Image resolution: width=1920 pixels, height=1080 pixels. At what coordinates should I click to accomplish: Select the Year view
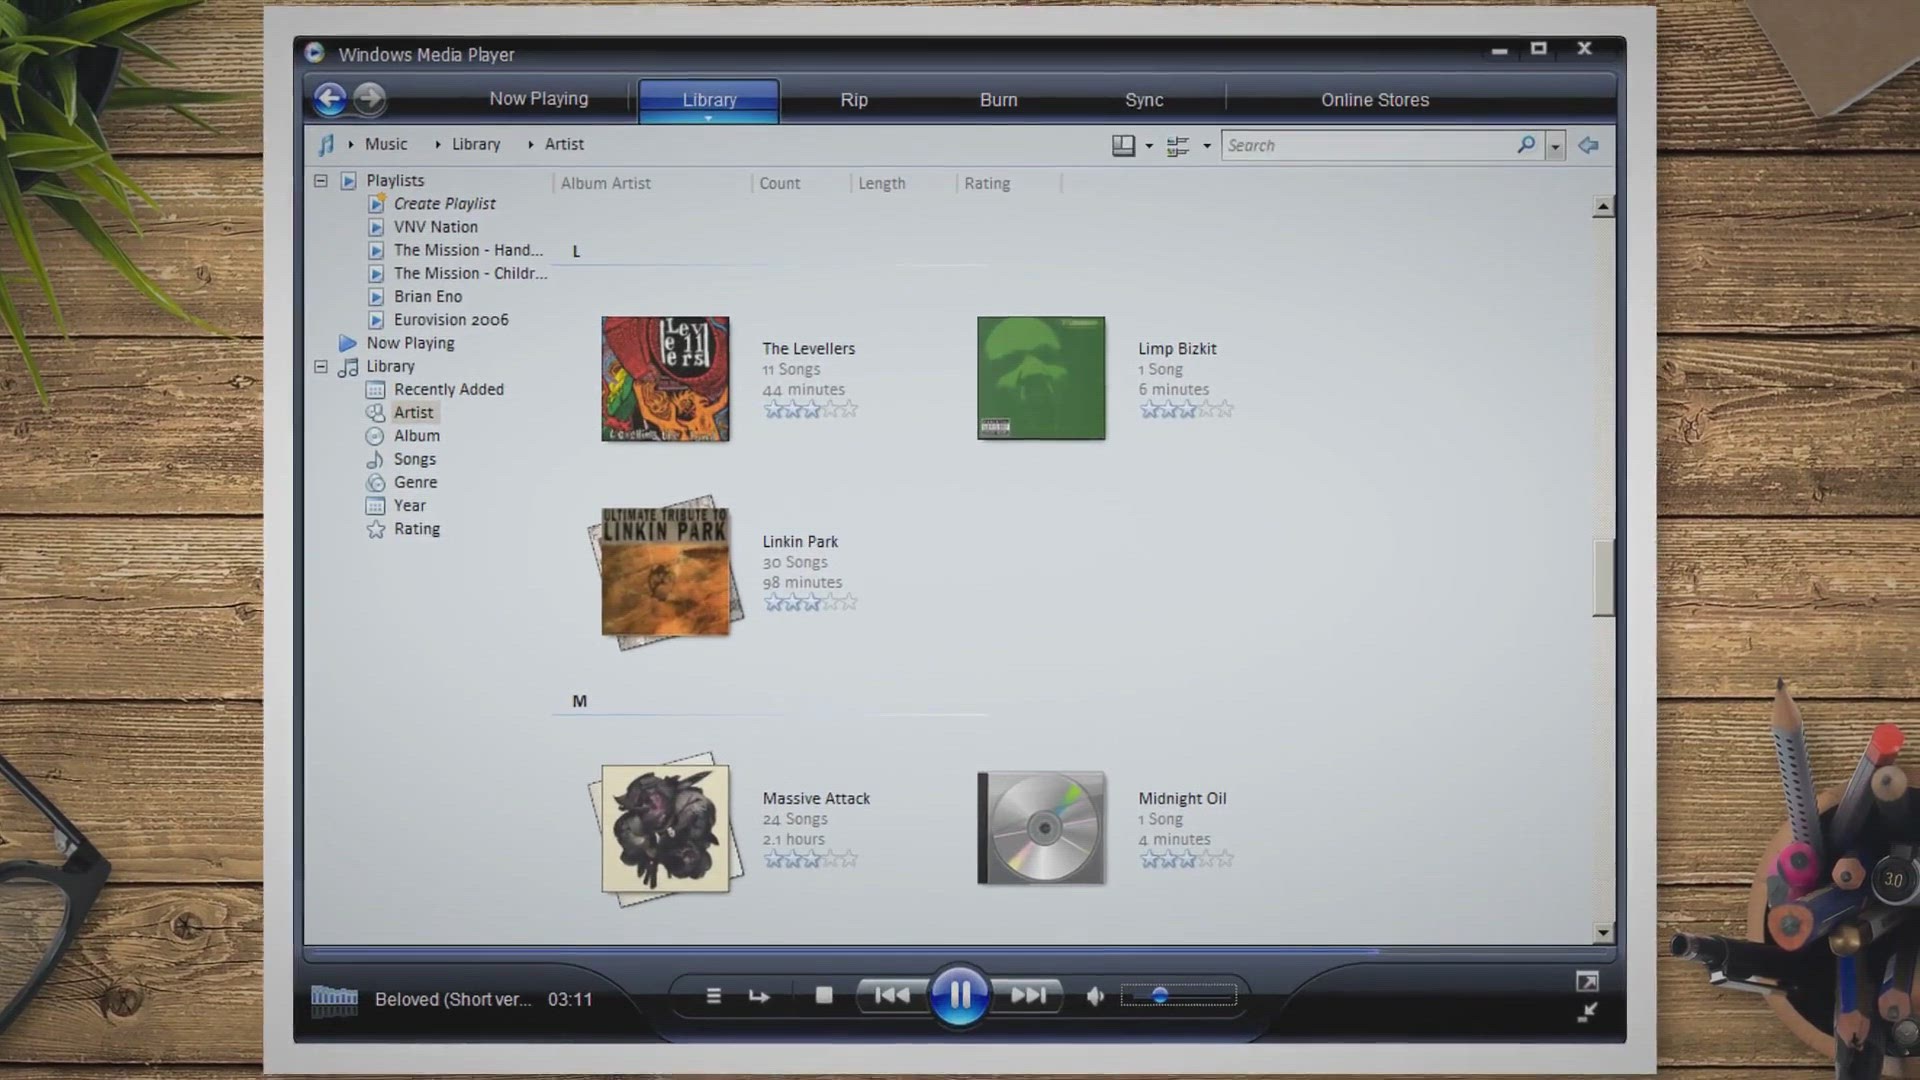409,505
